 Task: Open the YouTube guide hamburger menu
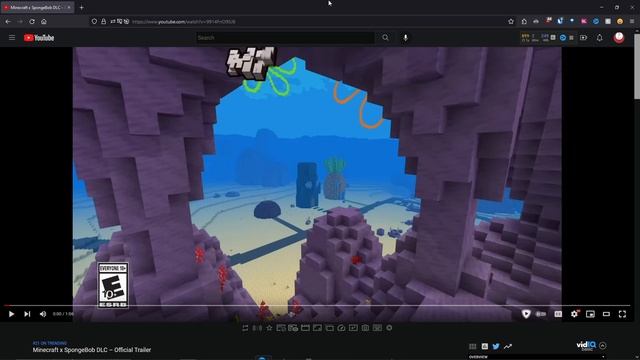pos(12,38)
